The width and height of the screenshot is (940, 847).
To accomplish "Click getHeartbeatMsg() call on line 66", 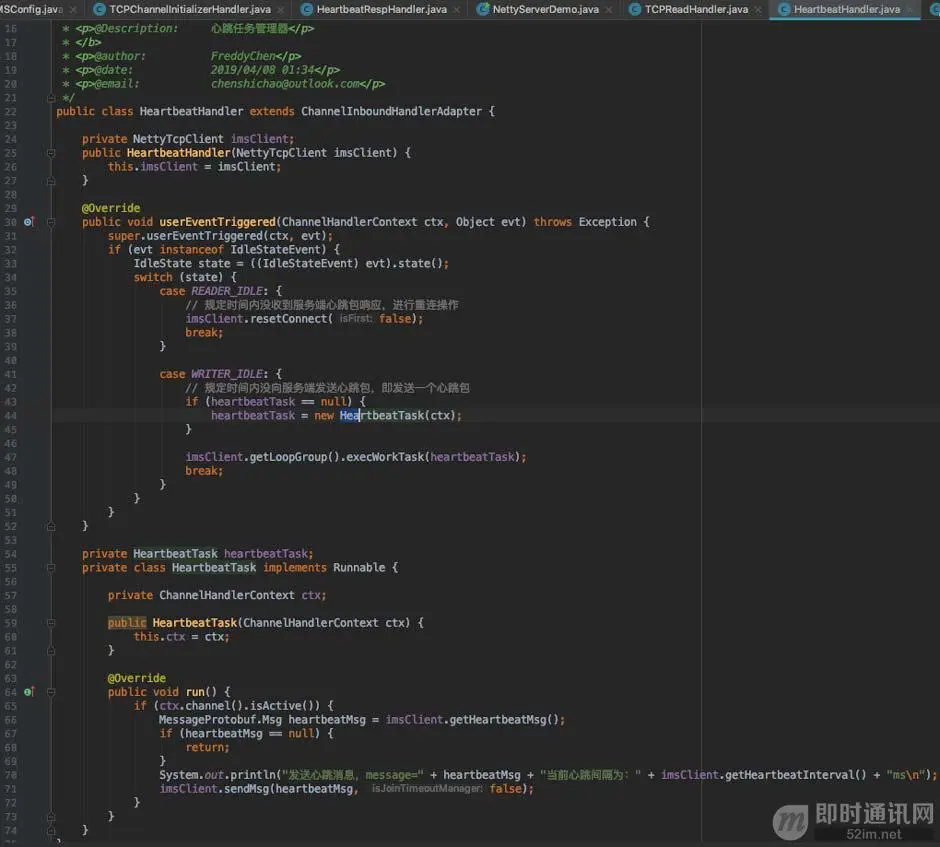I will point(503,719).
